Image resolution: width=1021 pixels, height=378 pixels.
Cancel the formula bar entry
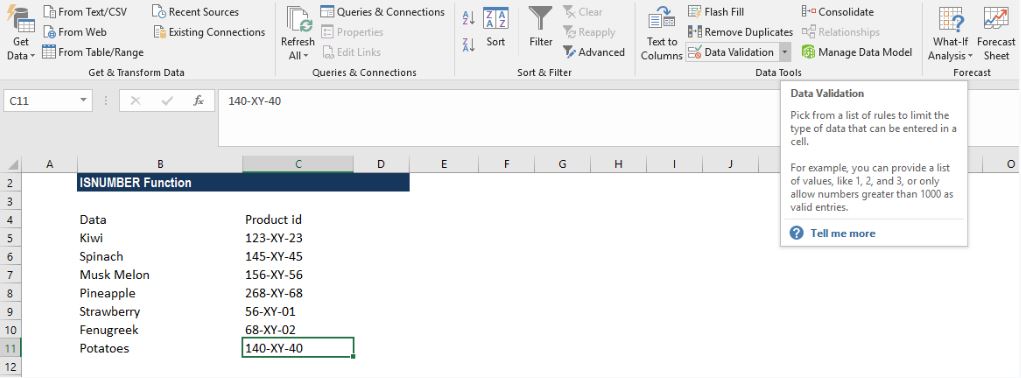click(x=135, y=101)
